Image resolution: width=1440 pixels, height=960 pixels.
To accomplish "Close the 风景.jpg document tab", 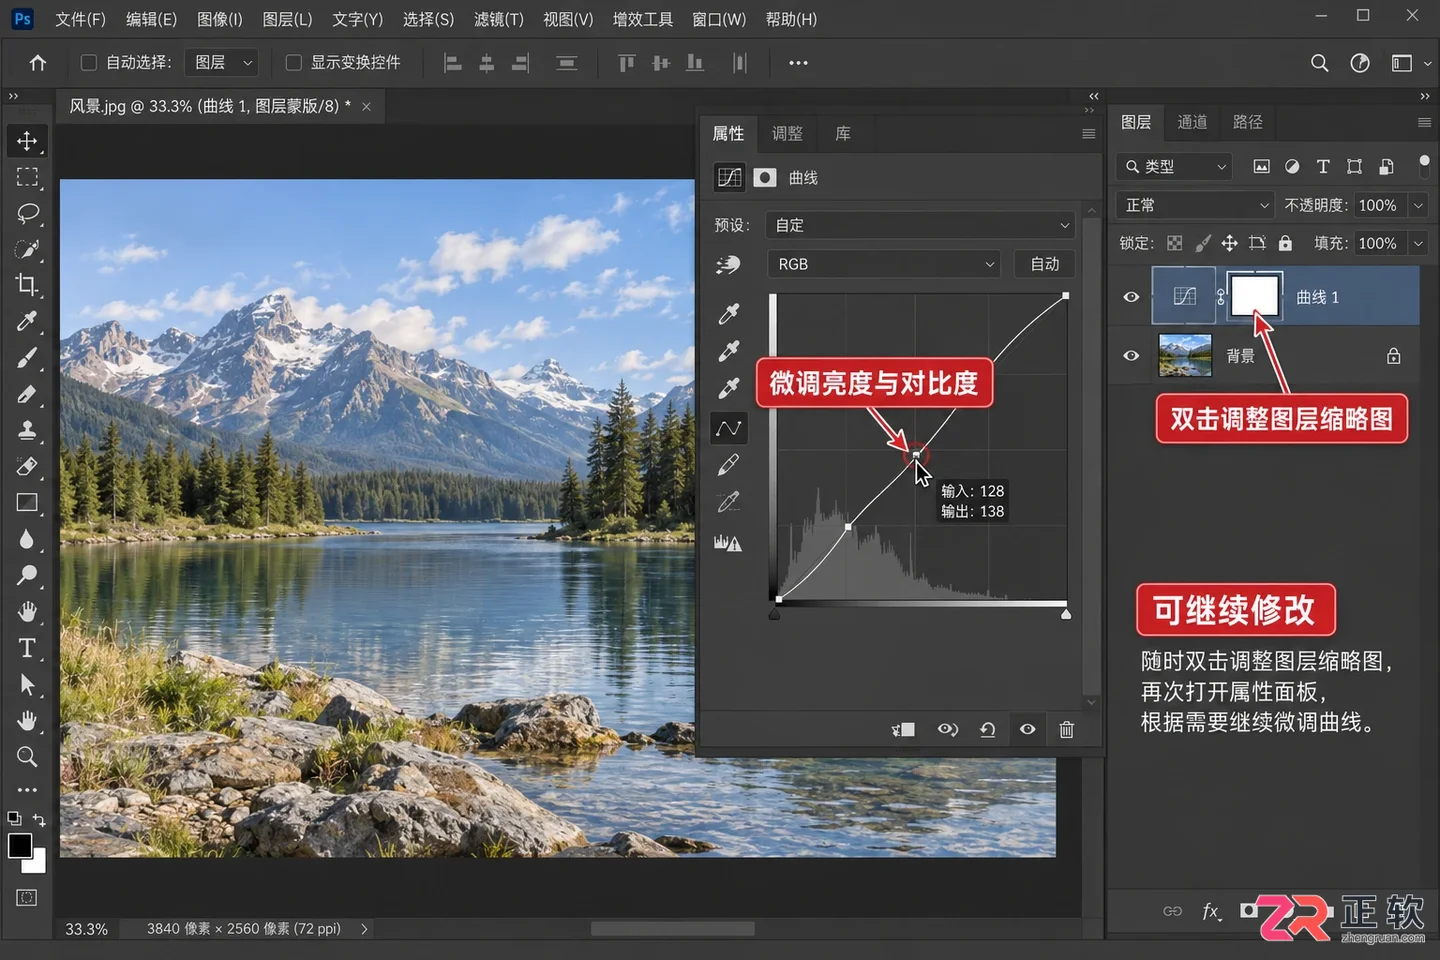I will (366, 107).
